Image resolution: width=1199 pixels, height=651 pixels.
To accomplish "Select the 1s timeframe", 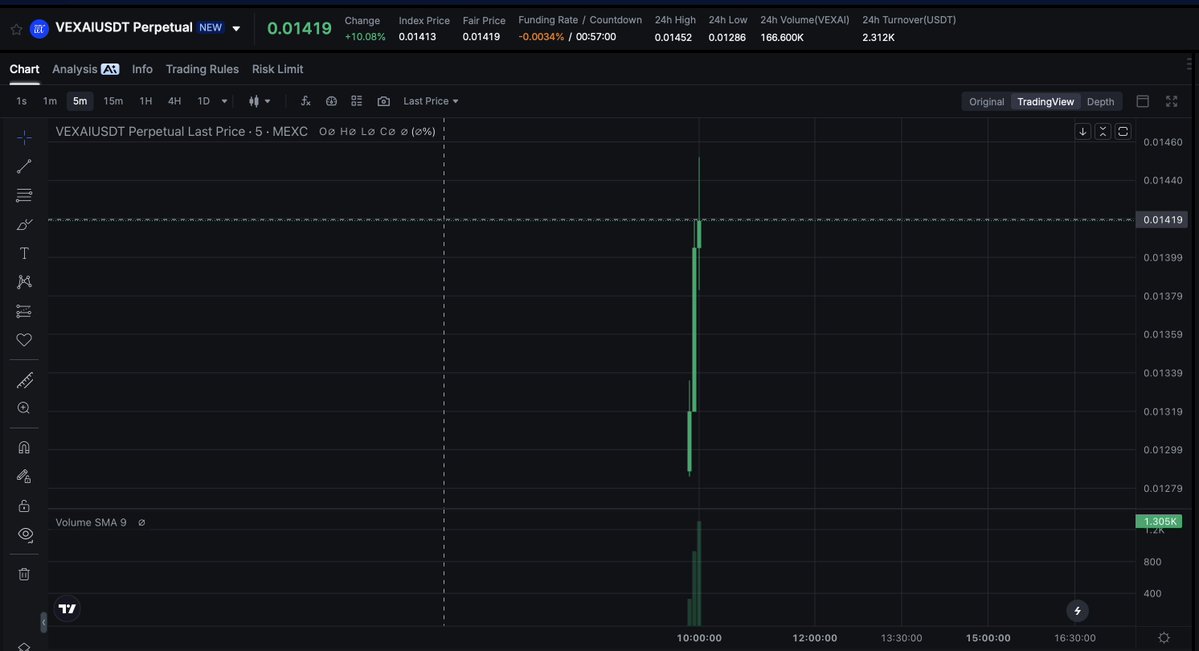I will pos(21,101).
